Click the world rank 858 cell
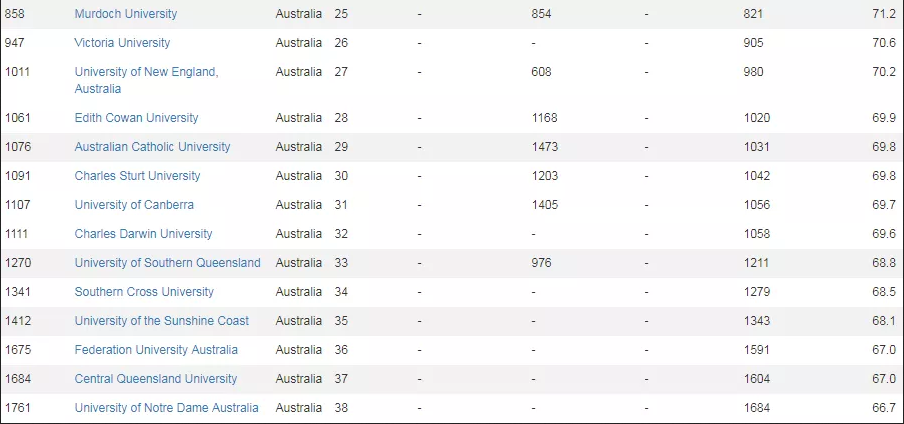Screen dimensions: 904x424 pyautogui.click(x=14, y=14)
